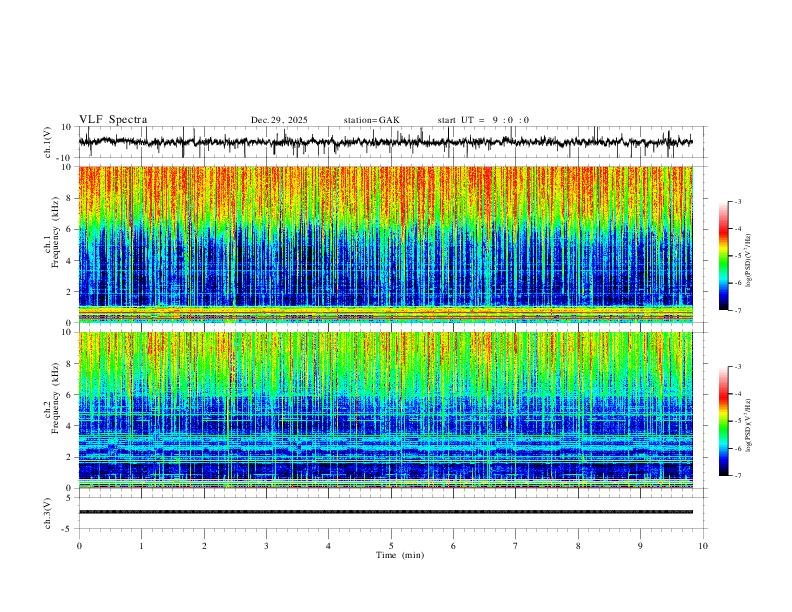792x612 pixels.
Task: Click the "ch.3(V)" axis label
Action: click(48, 513)
